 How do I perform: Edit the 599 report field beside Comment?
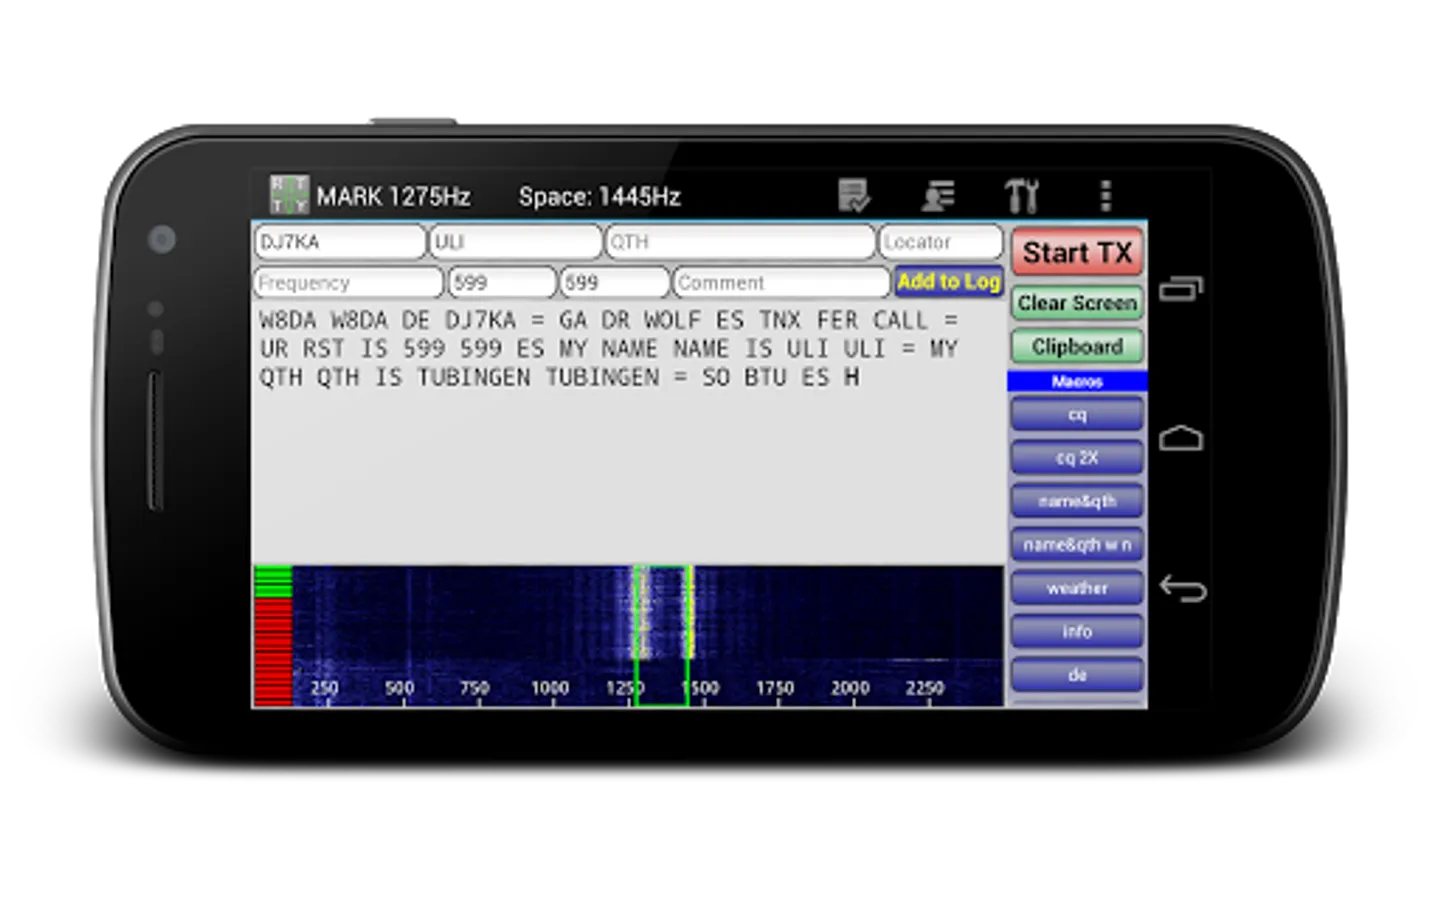click(x=614, y=283)
